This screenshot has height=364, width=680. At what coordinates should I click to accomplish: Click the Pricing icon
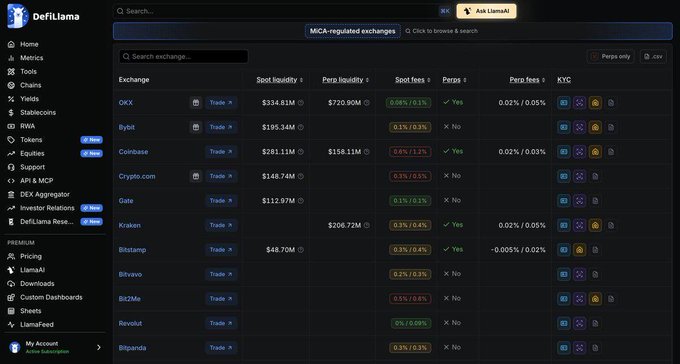click(x=11, y=256)
